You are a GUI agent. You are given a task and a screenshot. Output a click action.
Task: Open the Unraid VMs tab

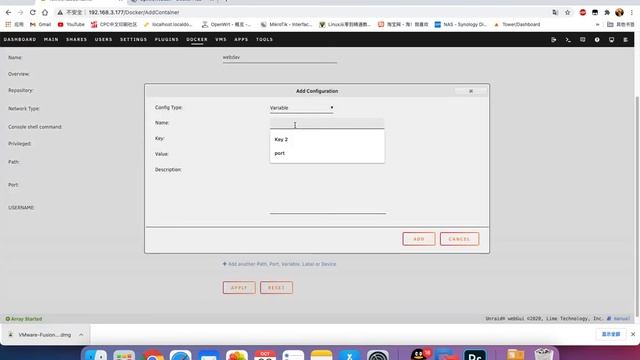[221, 40]
